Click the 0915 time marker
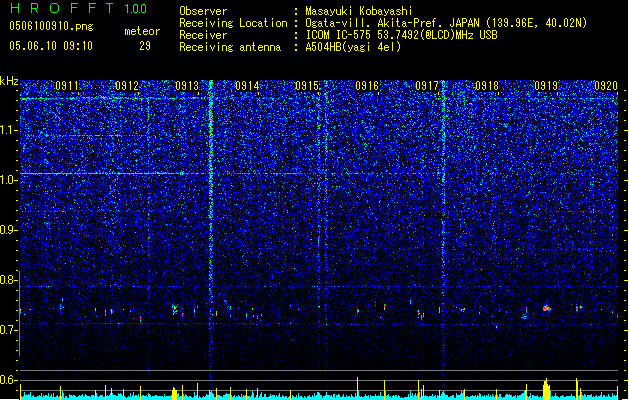629x400 pixels. 307,86
